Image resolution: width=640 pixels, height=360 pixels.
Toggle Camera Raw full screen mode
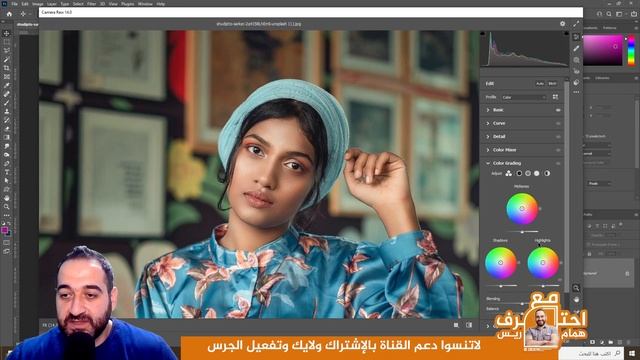pyautogui.click(x=576, y=24)
